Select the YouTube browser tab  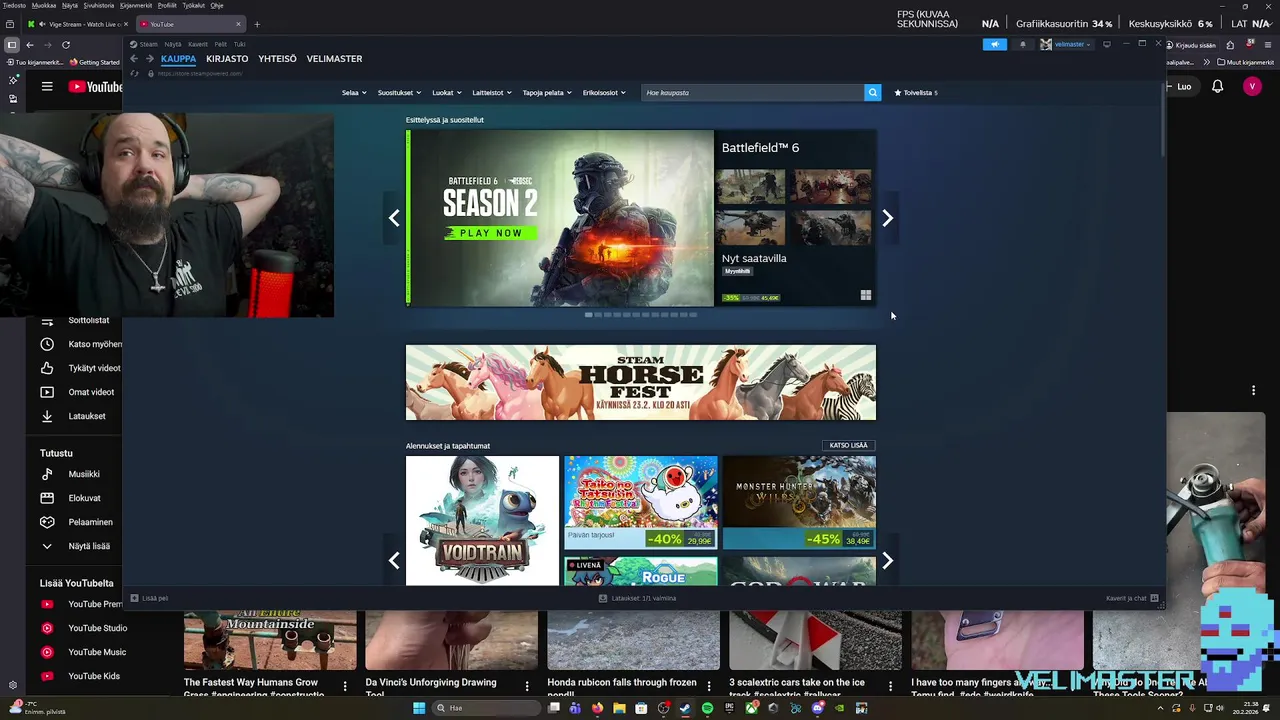click(x=190, y=24)
